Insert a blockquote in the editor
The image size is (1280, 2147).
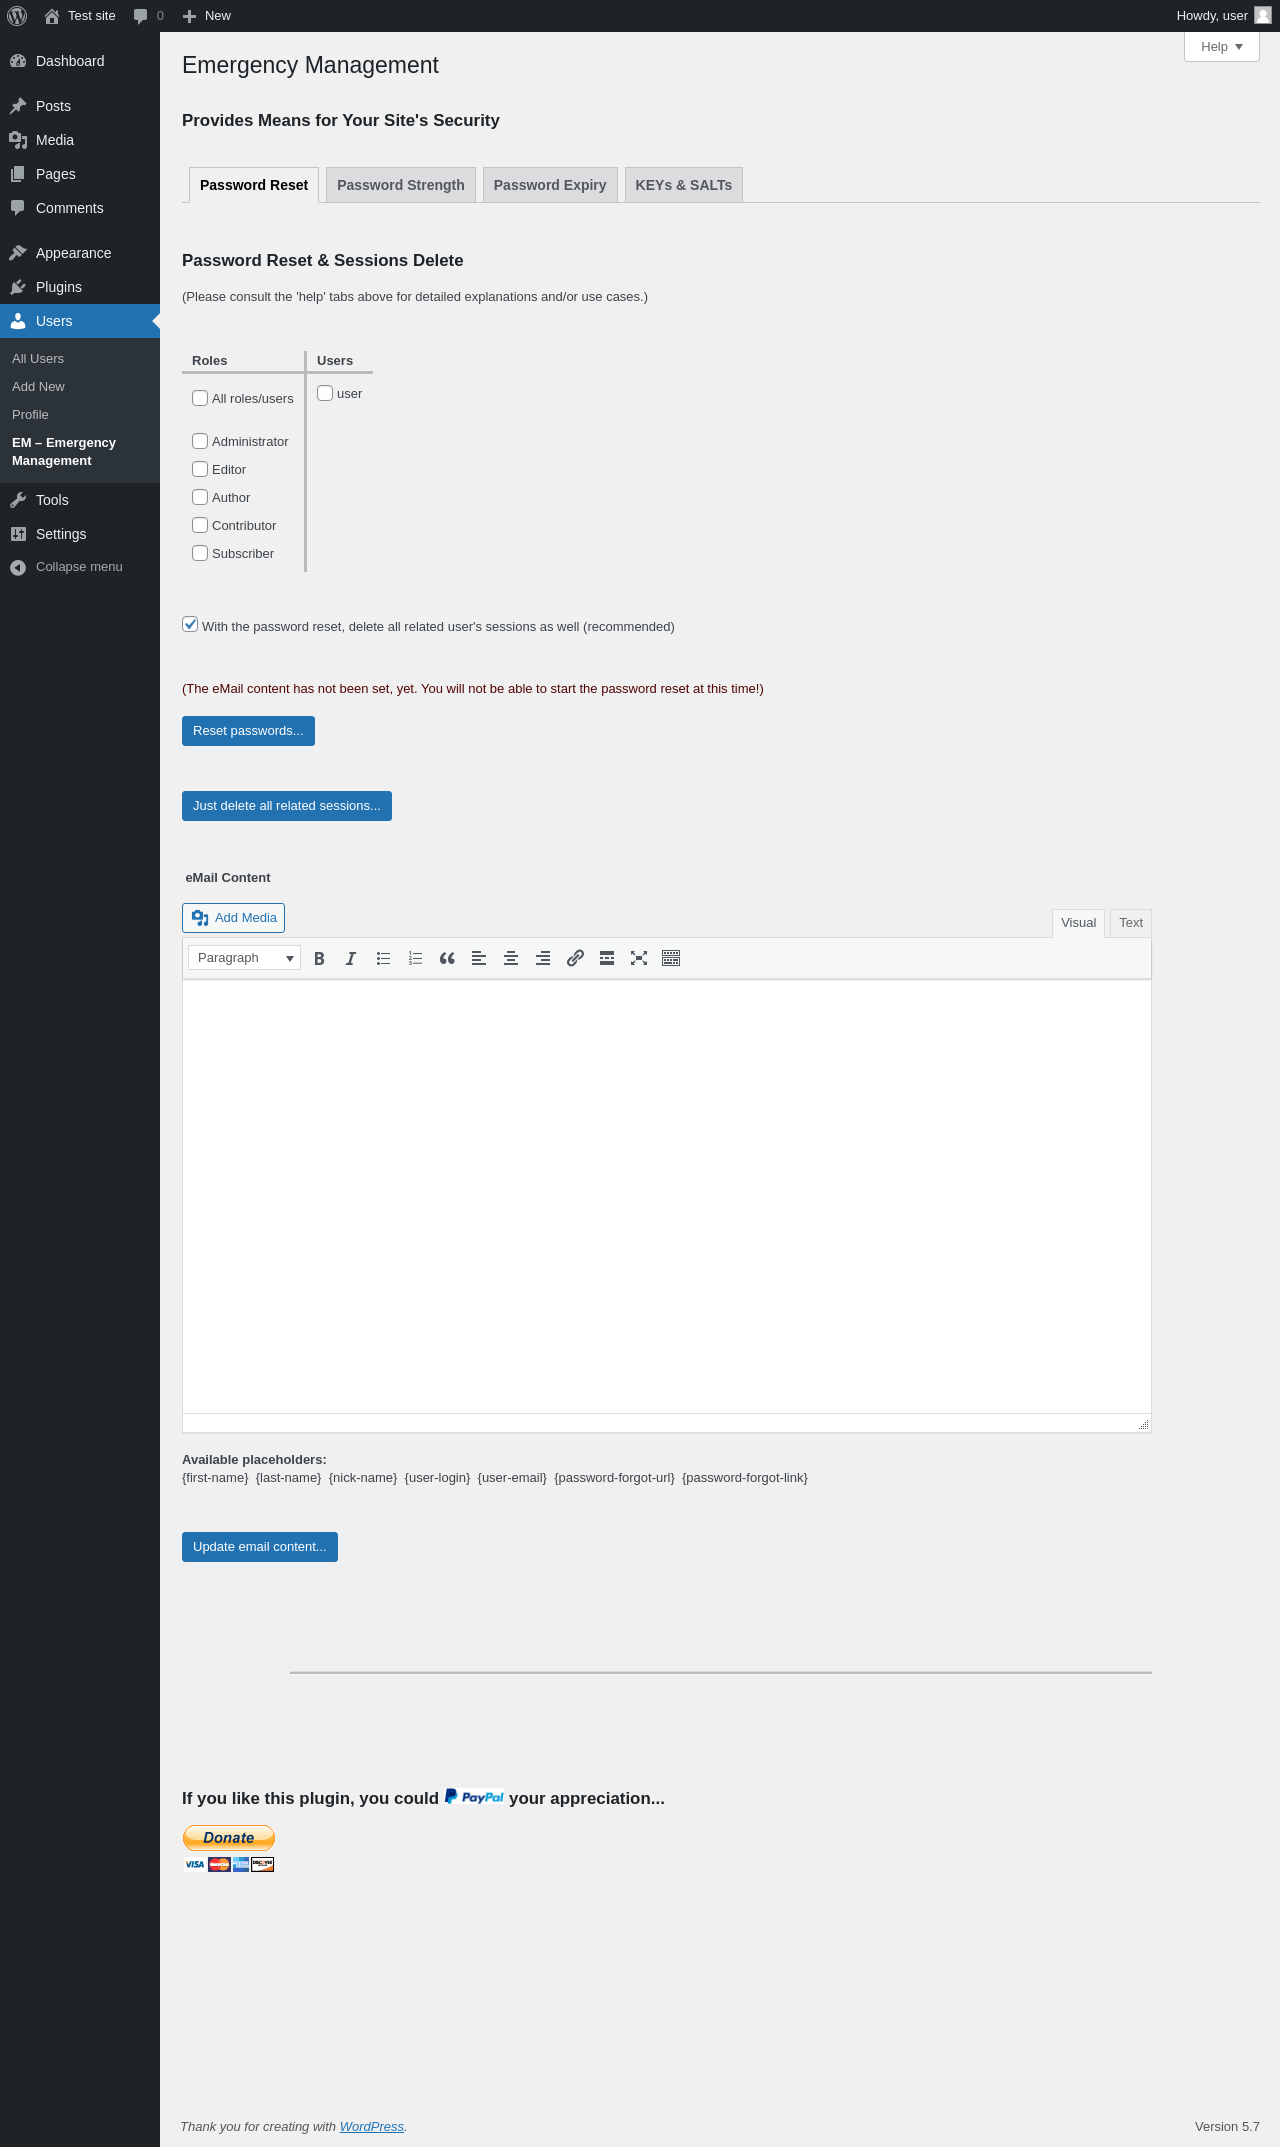point(447,958)
